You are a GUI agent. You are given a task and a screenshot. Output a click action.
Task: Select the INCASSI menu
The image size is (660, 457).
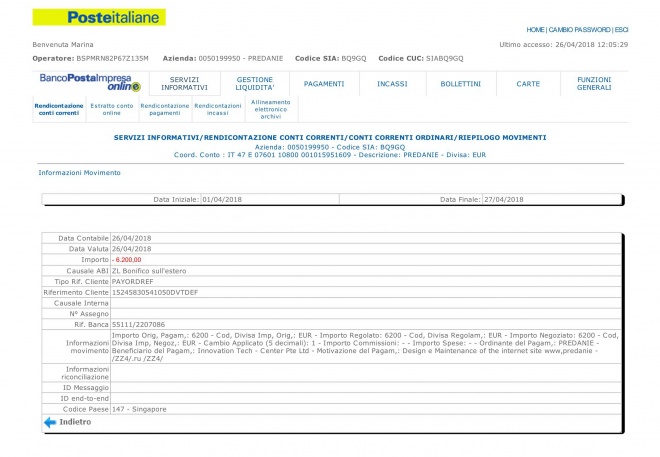click(x=392, y=83)
